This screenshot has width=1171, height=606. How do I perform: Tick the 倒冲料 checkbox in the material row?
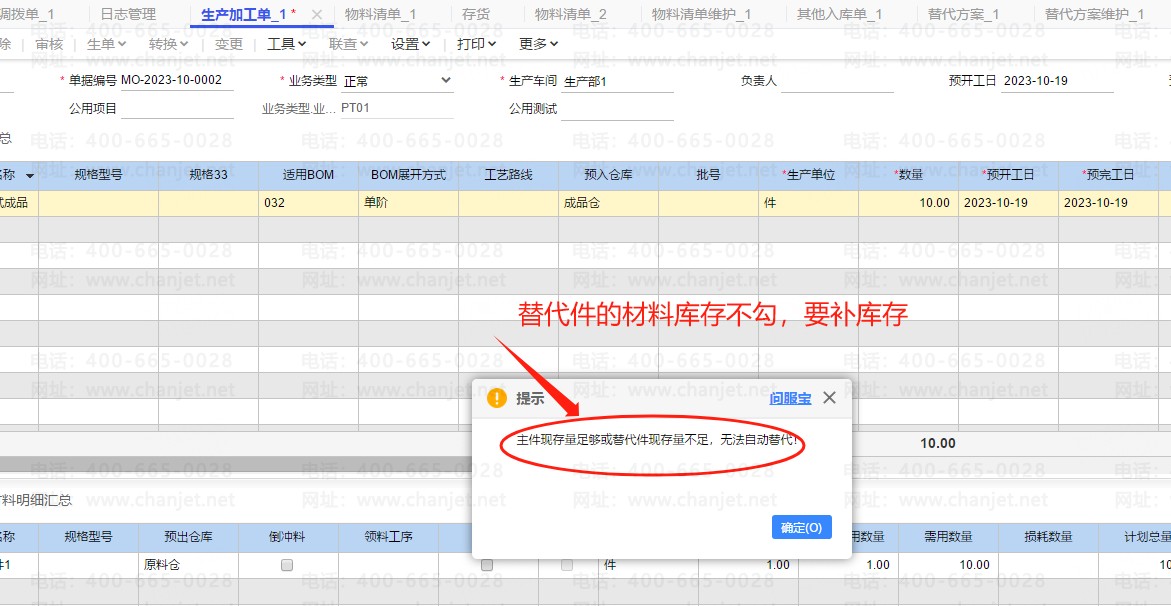pos(287,565)
